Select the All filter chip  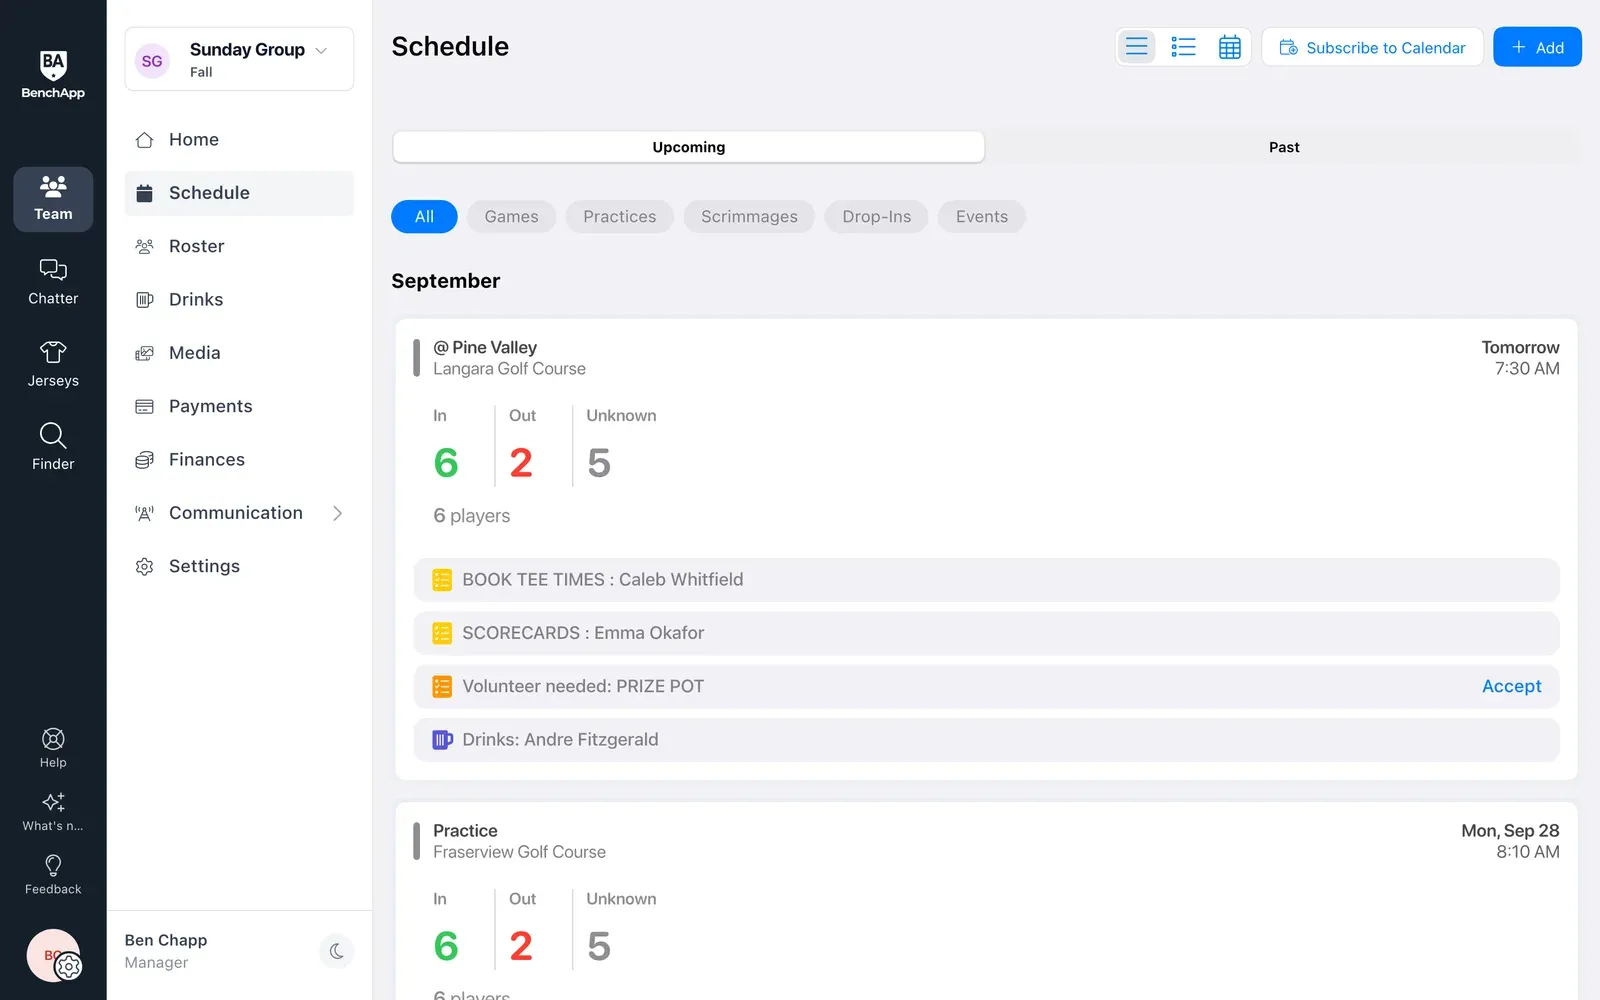(424, 217)
